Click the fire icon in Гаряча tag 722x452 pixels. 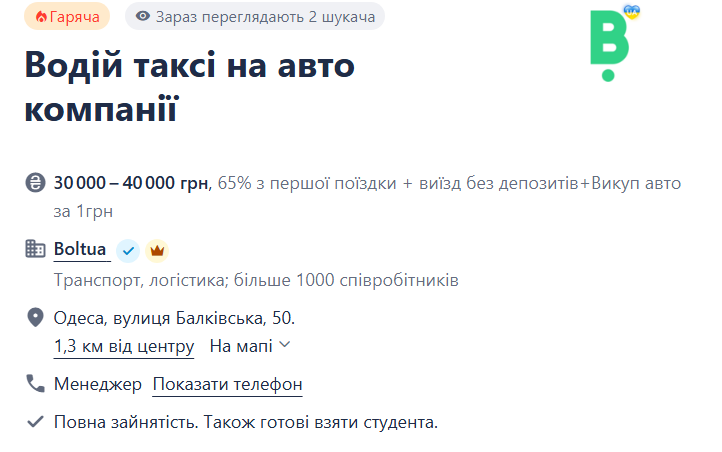point(41,17)
